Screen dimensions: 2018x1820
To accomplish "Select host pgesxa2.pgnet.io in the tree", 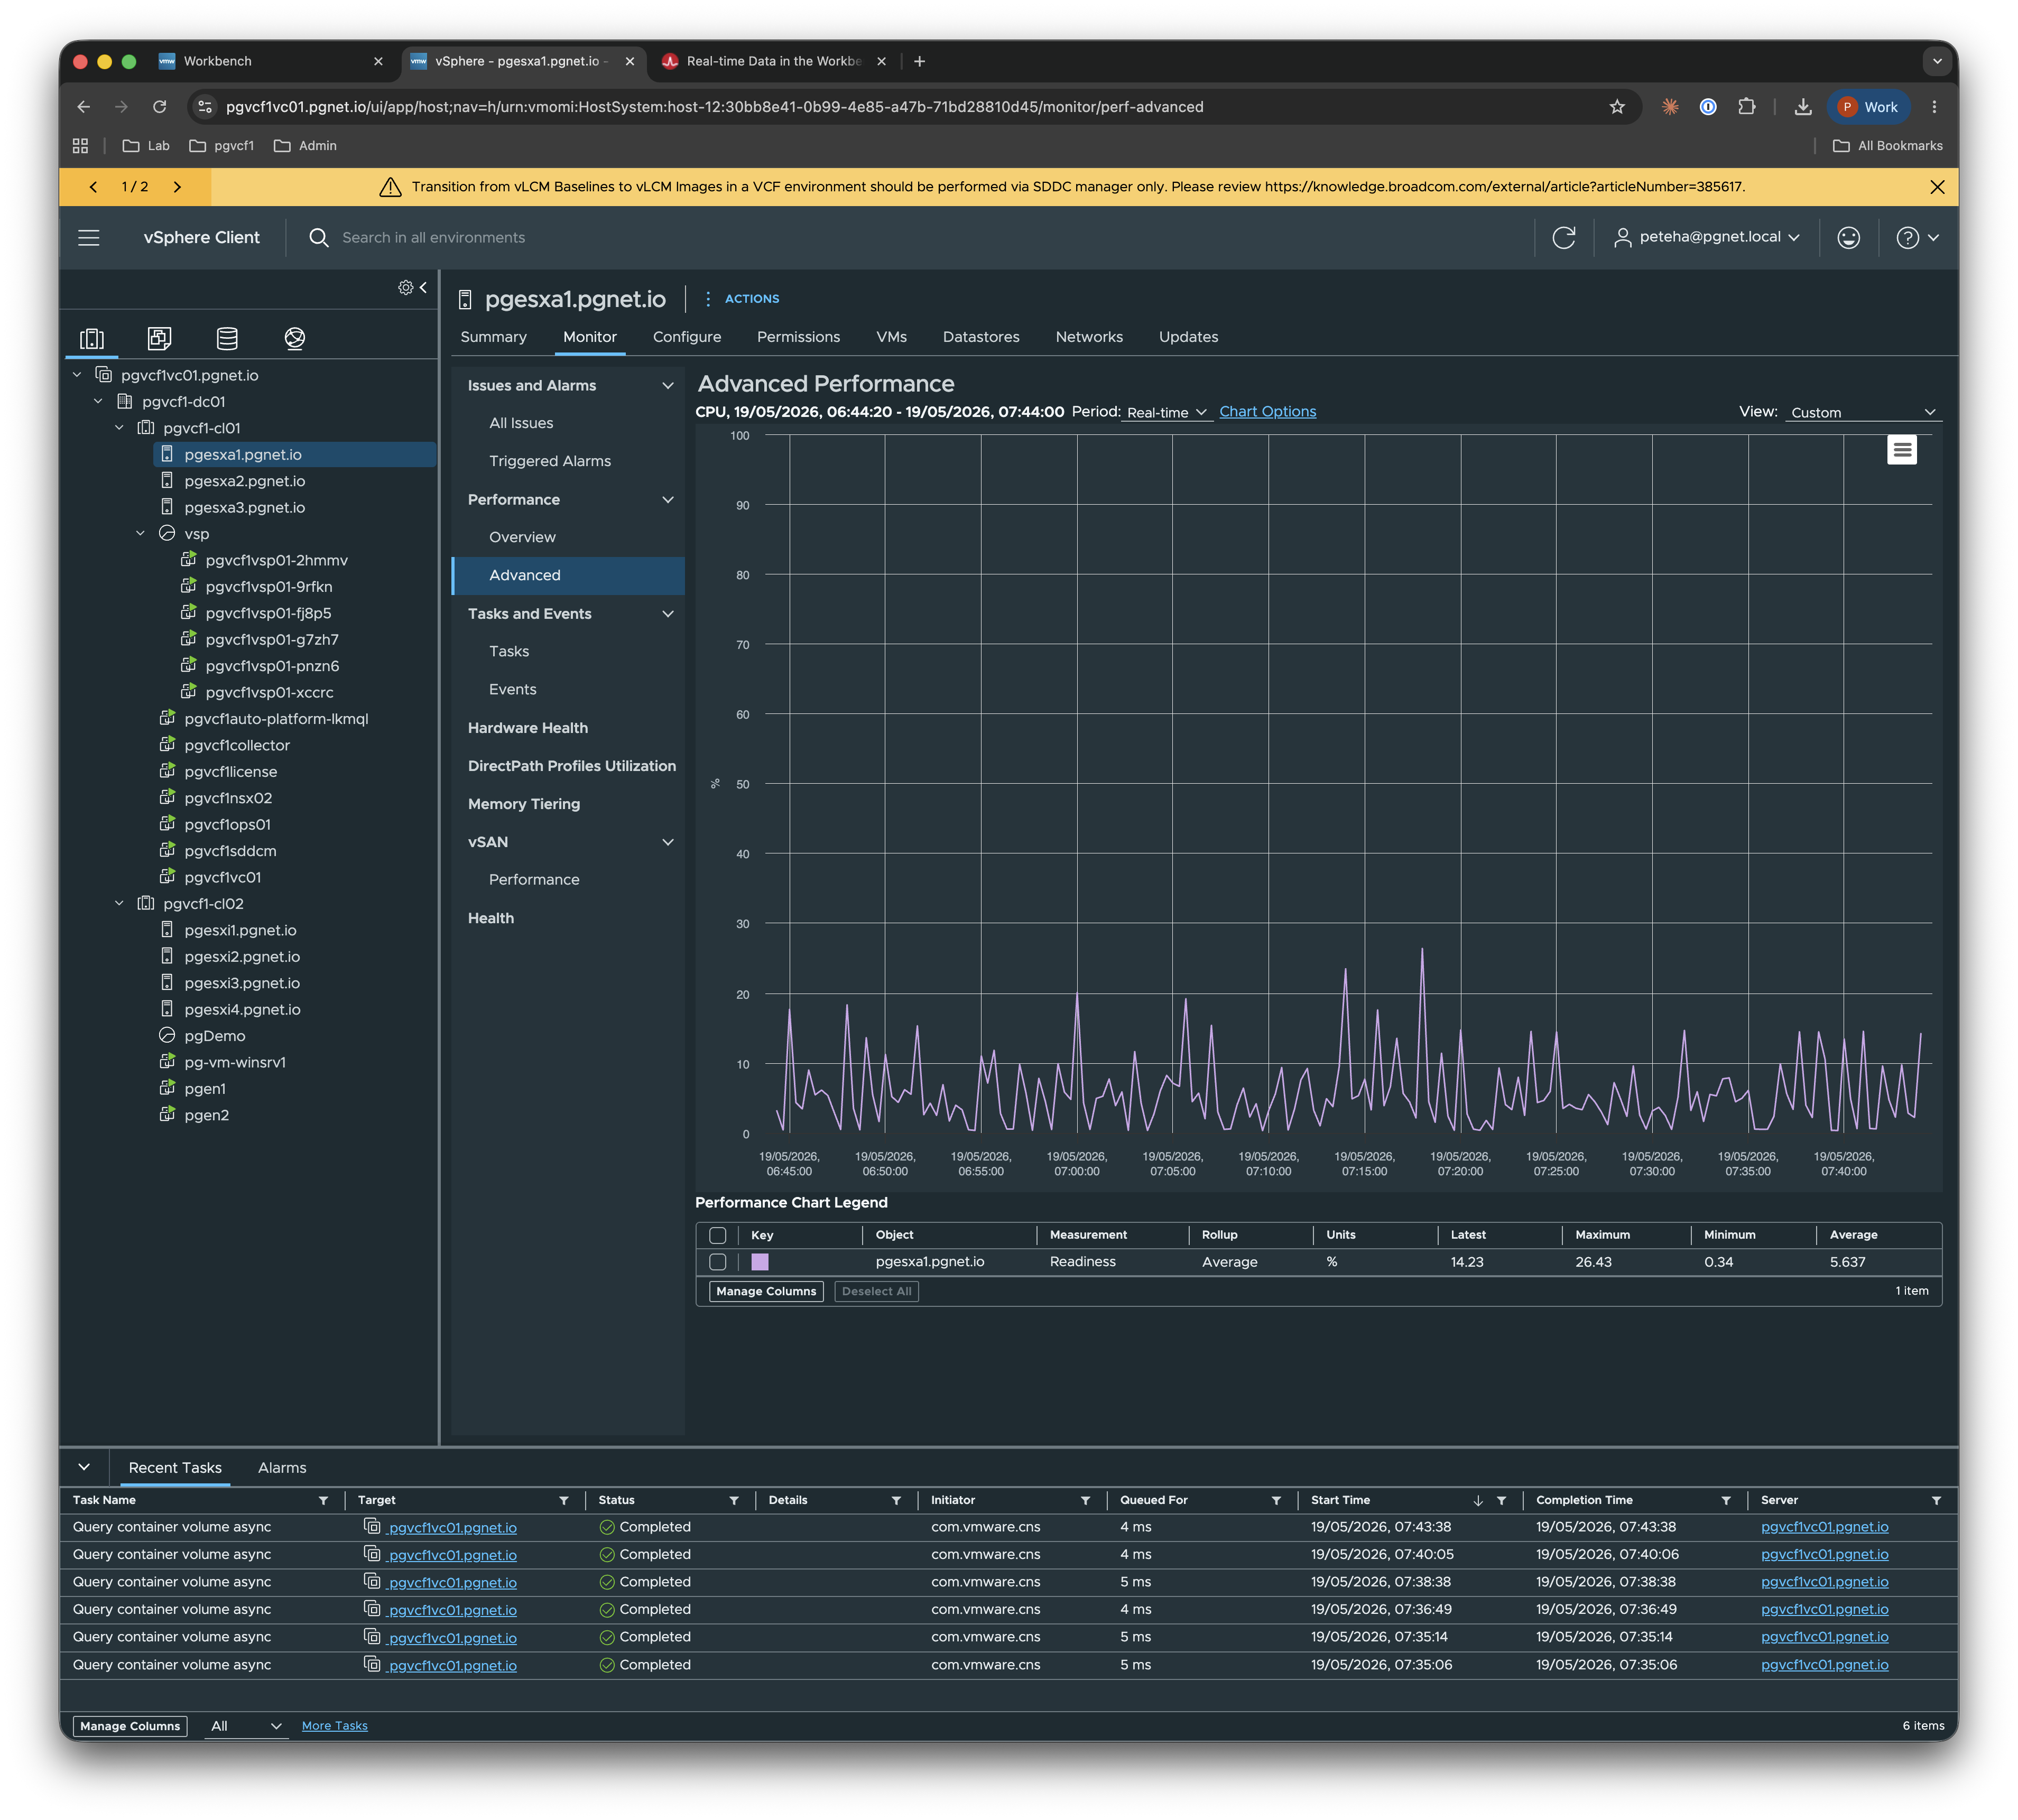I will click(x=245, y=481).
